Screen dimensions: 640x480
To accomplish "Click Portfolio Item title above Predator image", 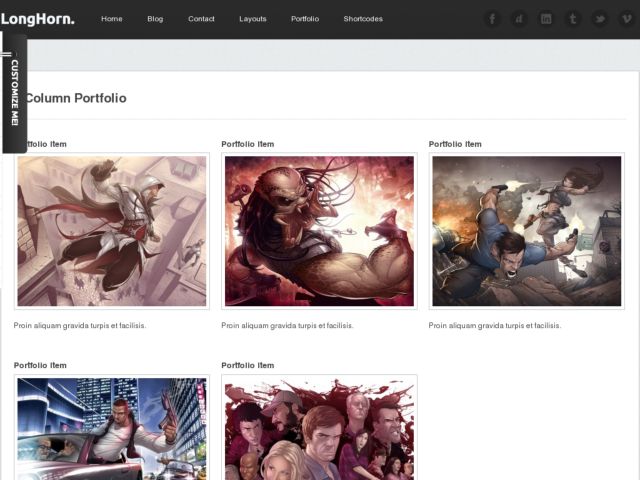I will [248, 144].
